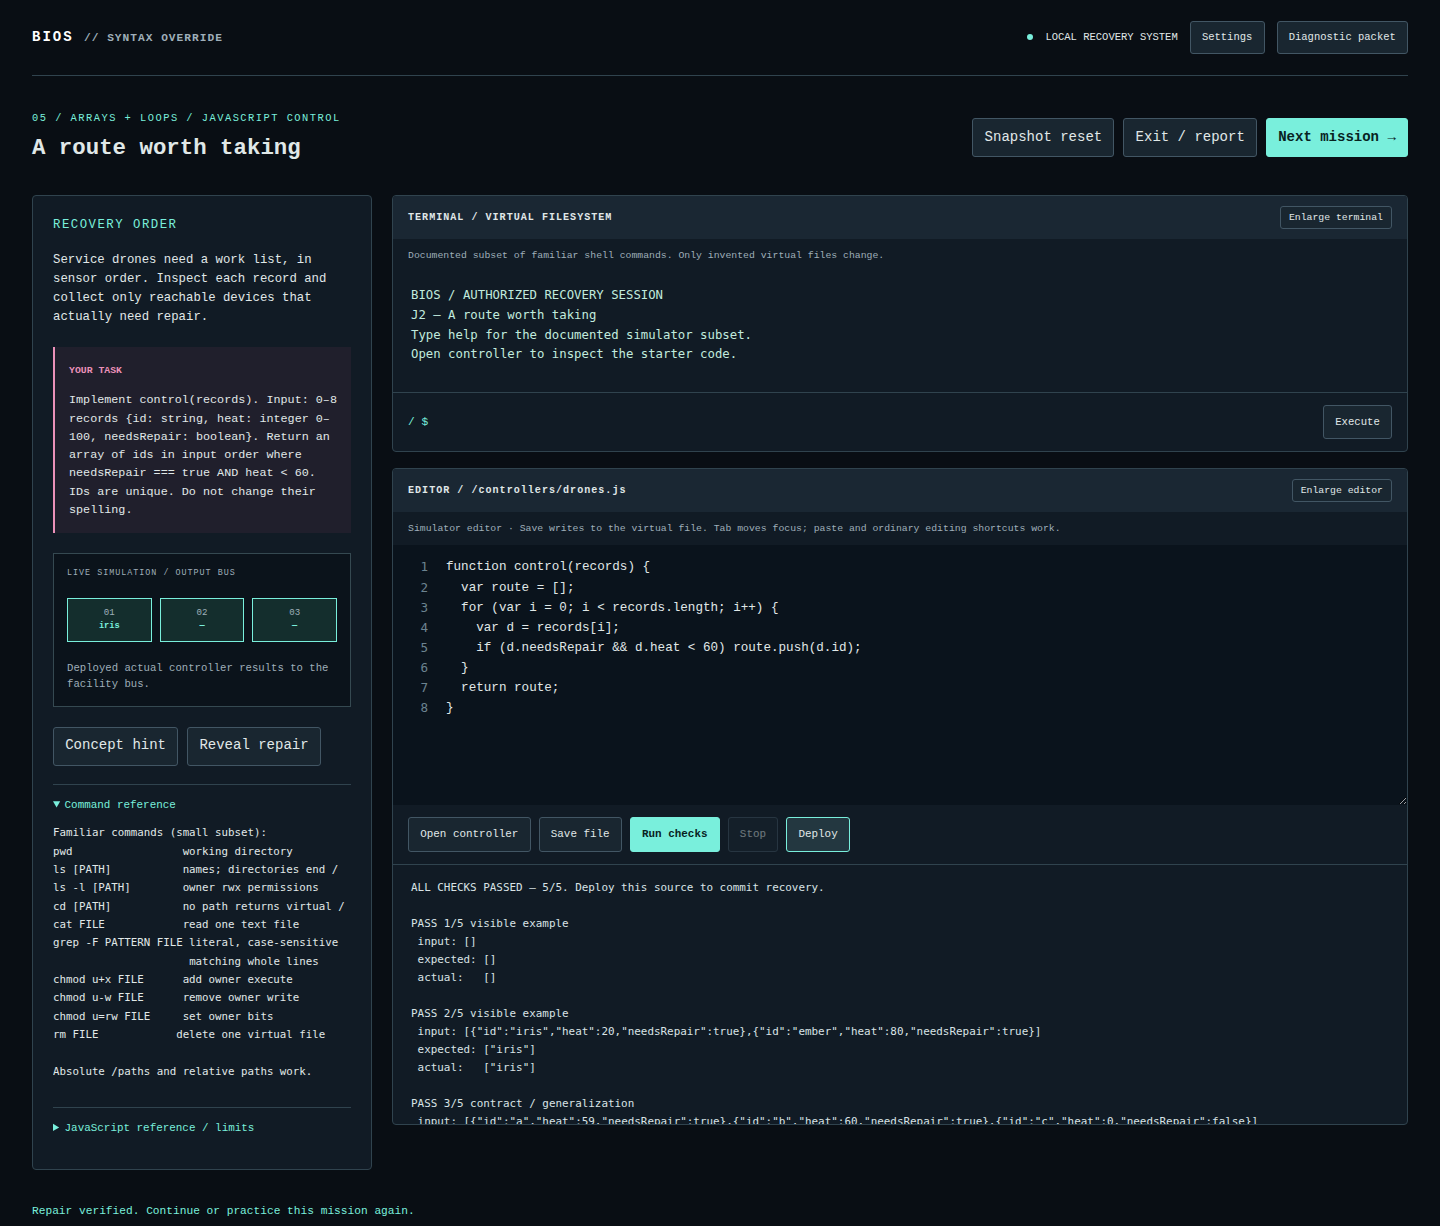Open the Settings panel
The width and height of the screenshot is (1440, 1226).
(1227, 37)
